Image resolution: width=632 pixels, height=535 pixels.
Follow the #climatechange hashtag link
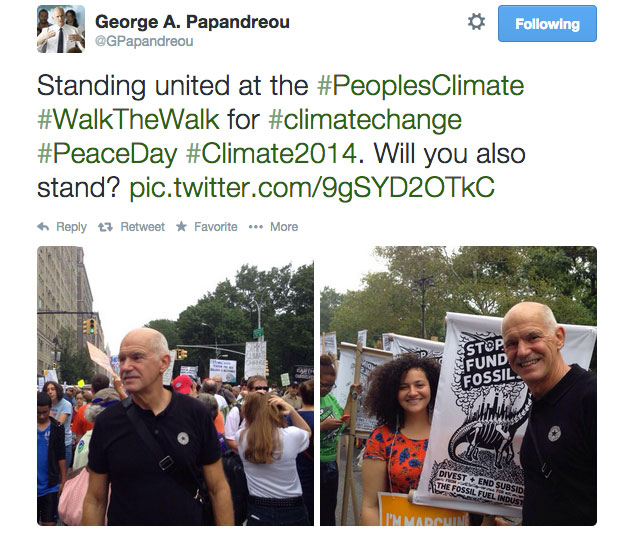pos(365,120)
